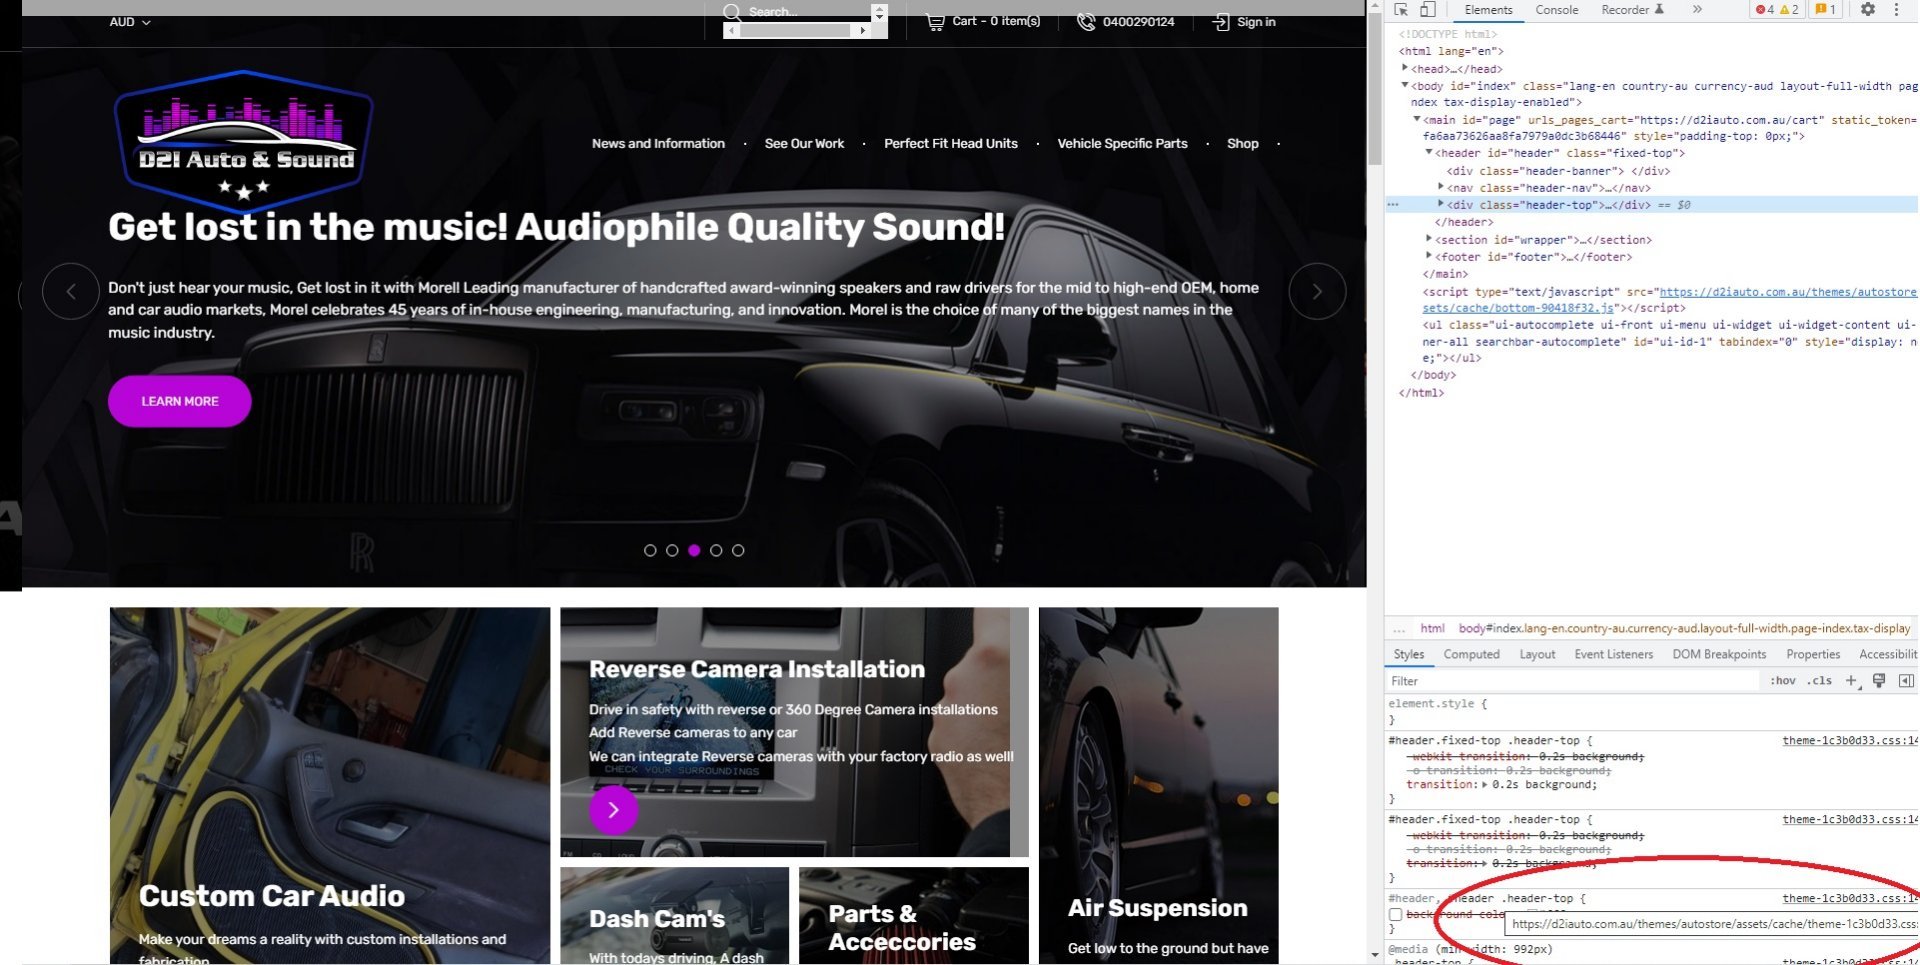Click the phone icon beside 0400290124
The image size is (1920, 965).
(x=1086, y=22)
